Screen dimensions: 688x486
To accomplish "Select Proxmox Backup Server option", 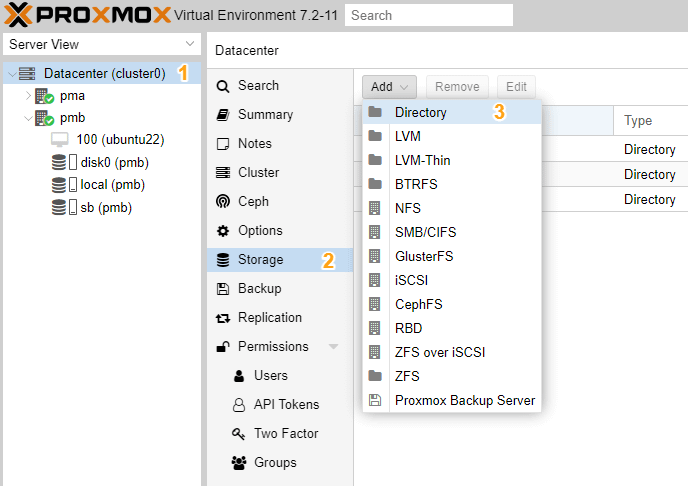I will (452, 400).
